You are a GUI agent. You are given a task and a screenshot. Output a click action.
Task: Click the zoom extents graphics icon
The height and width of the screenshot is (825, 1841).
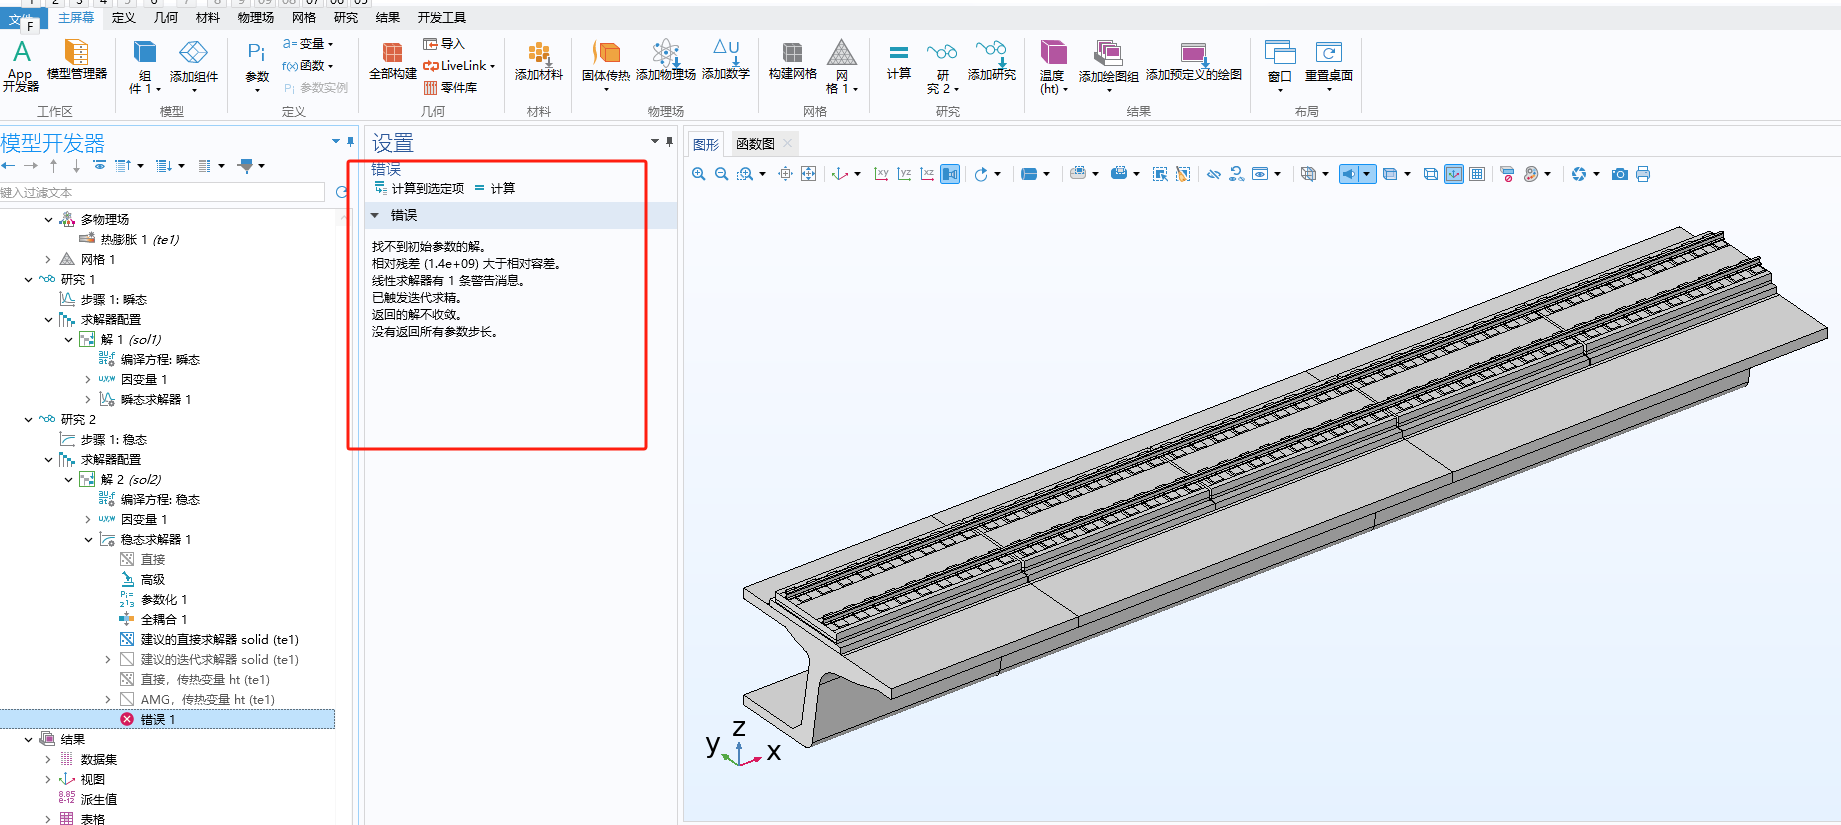tap(808, 174)
